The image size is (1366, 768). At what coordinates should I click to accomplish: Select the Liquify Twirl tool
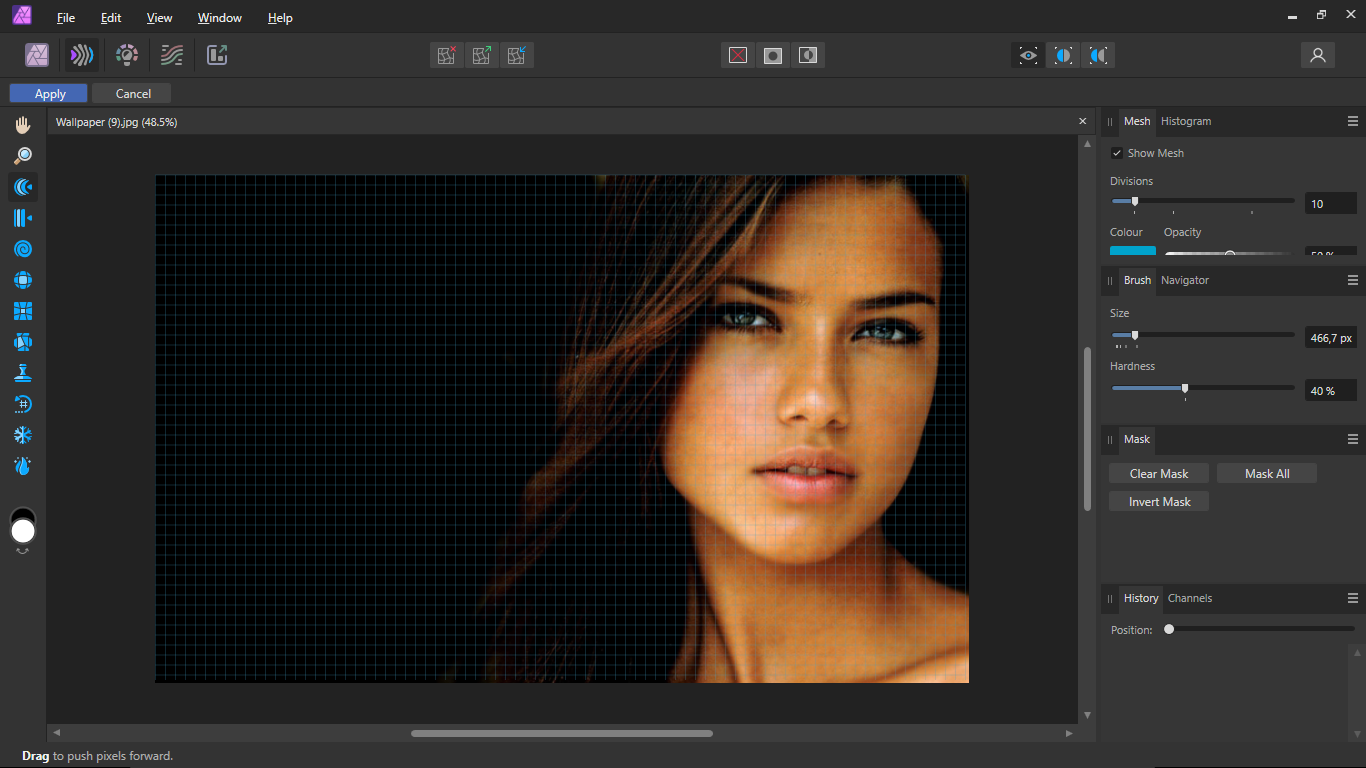[x=23, y=249]
